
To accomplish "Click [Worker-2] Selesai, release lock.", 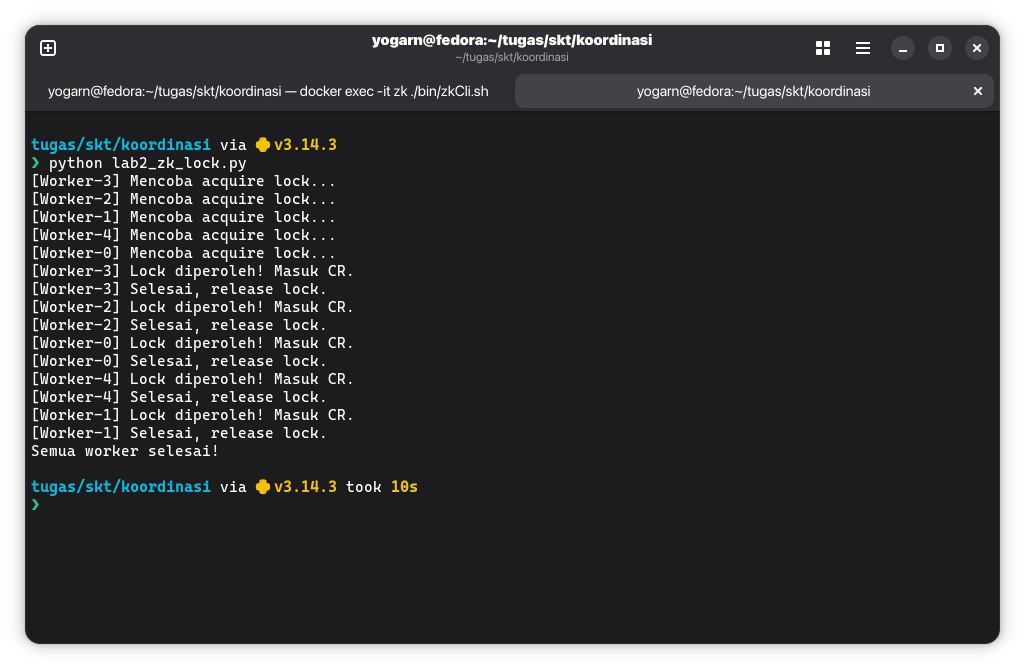I will (178, 325).
